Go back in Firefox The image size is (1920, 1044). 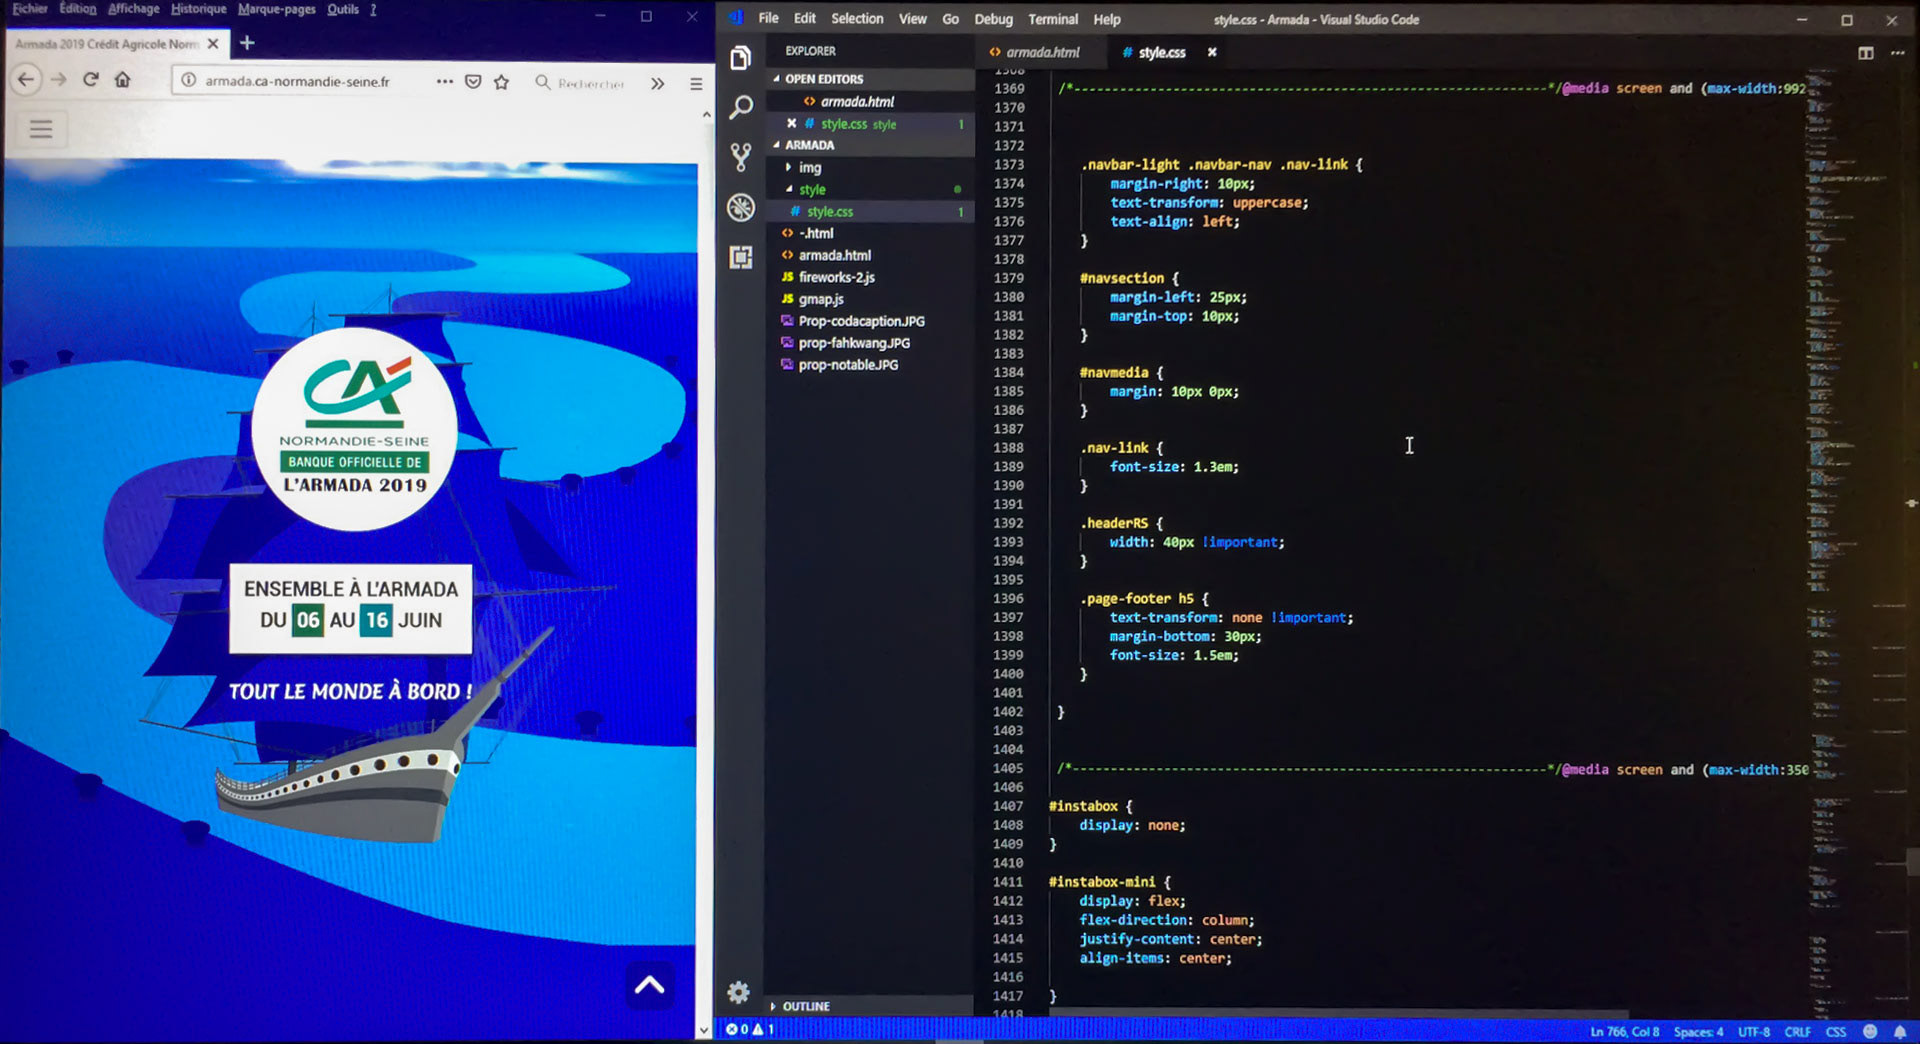[26, 80]
